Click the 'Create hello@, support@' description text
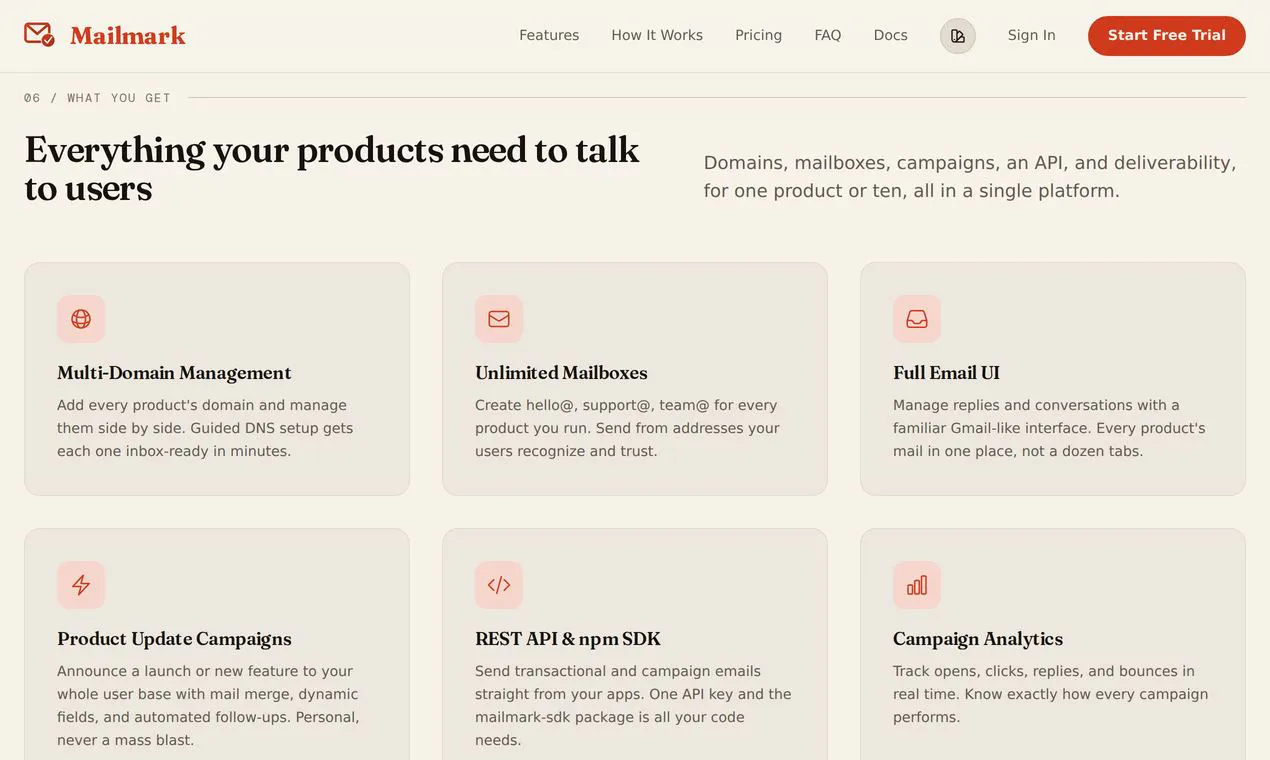The image size is (1270, 760). (627, 428)
